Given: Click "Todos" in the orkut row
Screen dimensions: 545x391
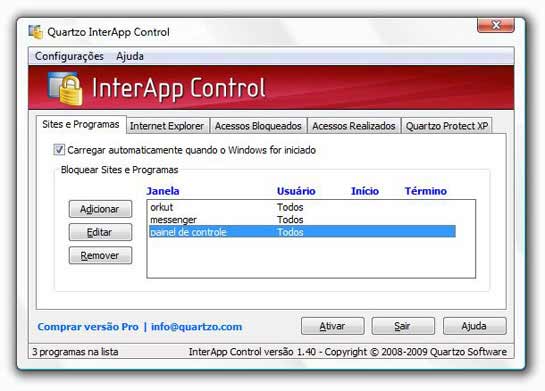Looking at the screenshot, I should click(x=290, y=207).
